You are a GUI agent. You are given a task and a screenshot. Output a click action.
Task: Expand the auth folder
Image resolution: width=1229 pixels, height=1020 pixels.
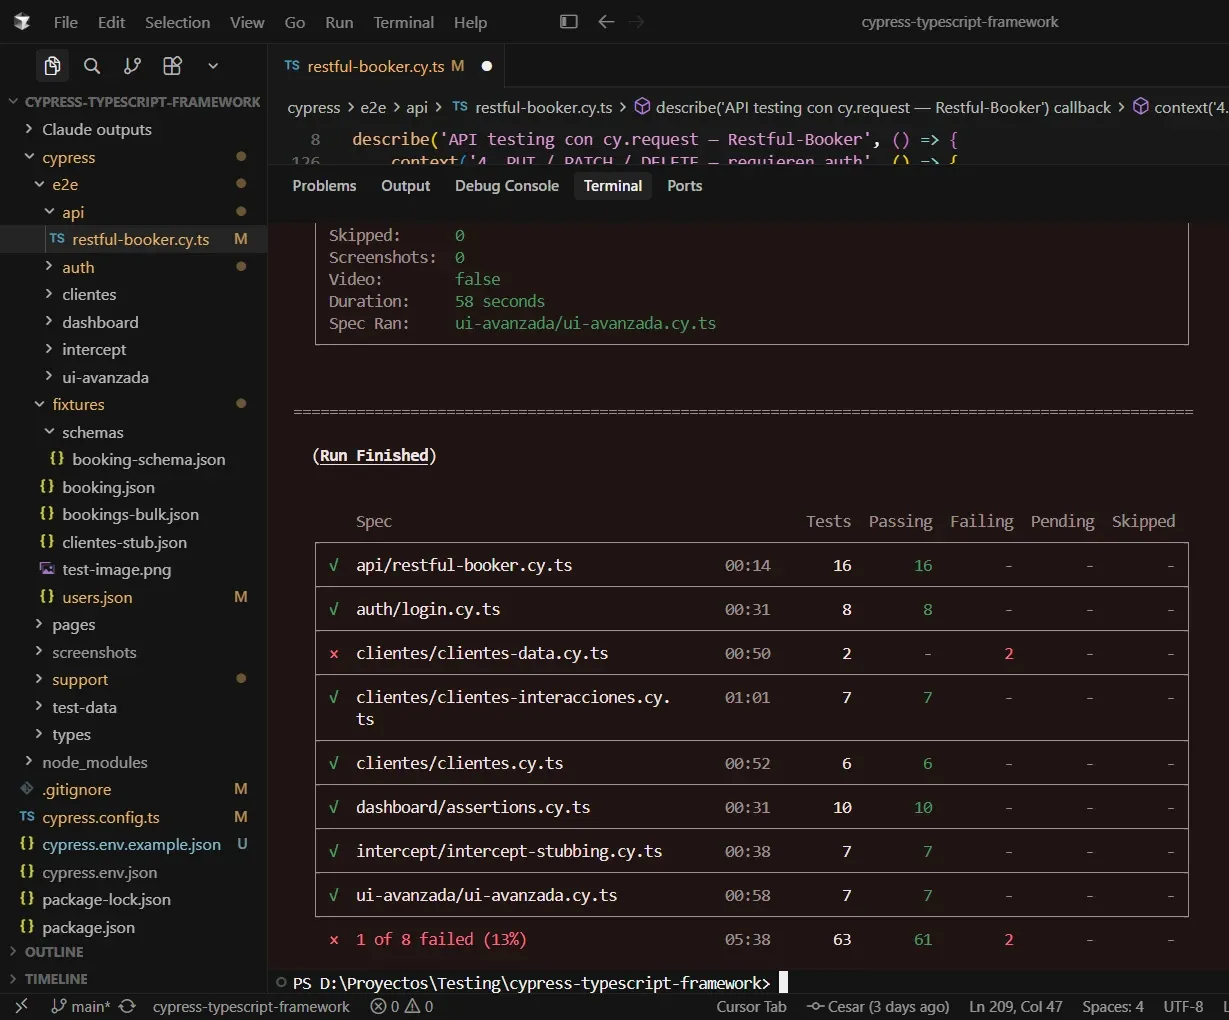point(134,268)
